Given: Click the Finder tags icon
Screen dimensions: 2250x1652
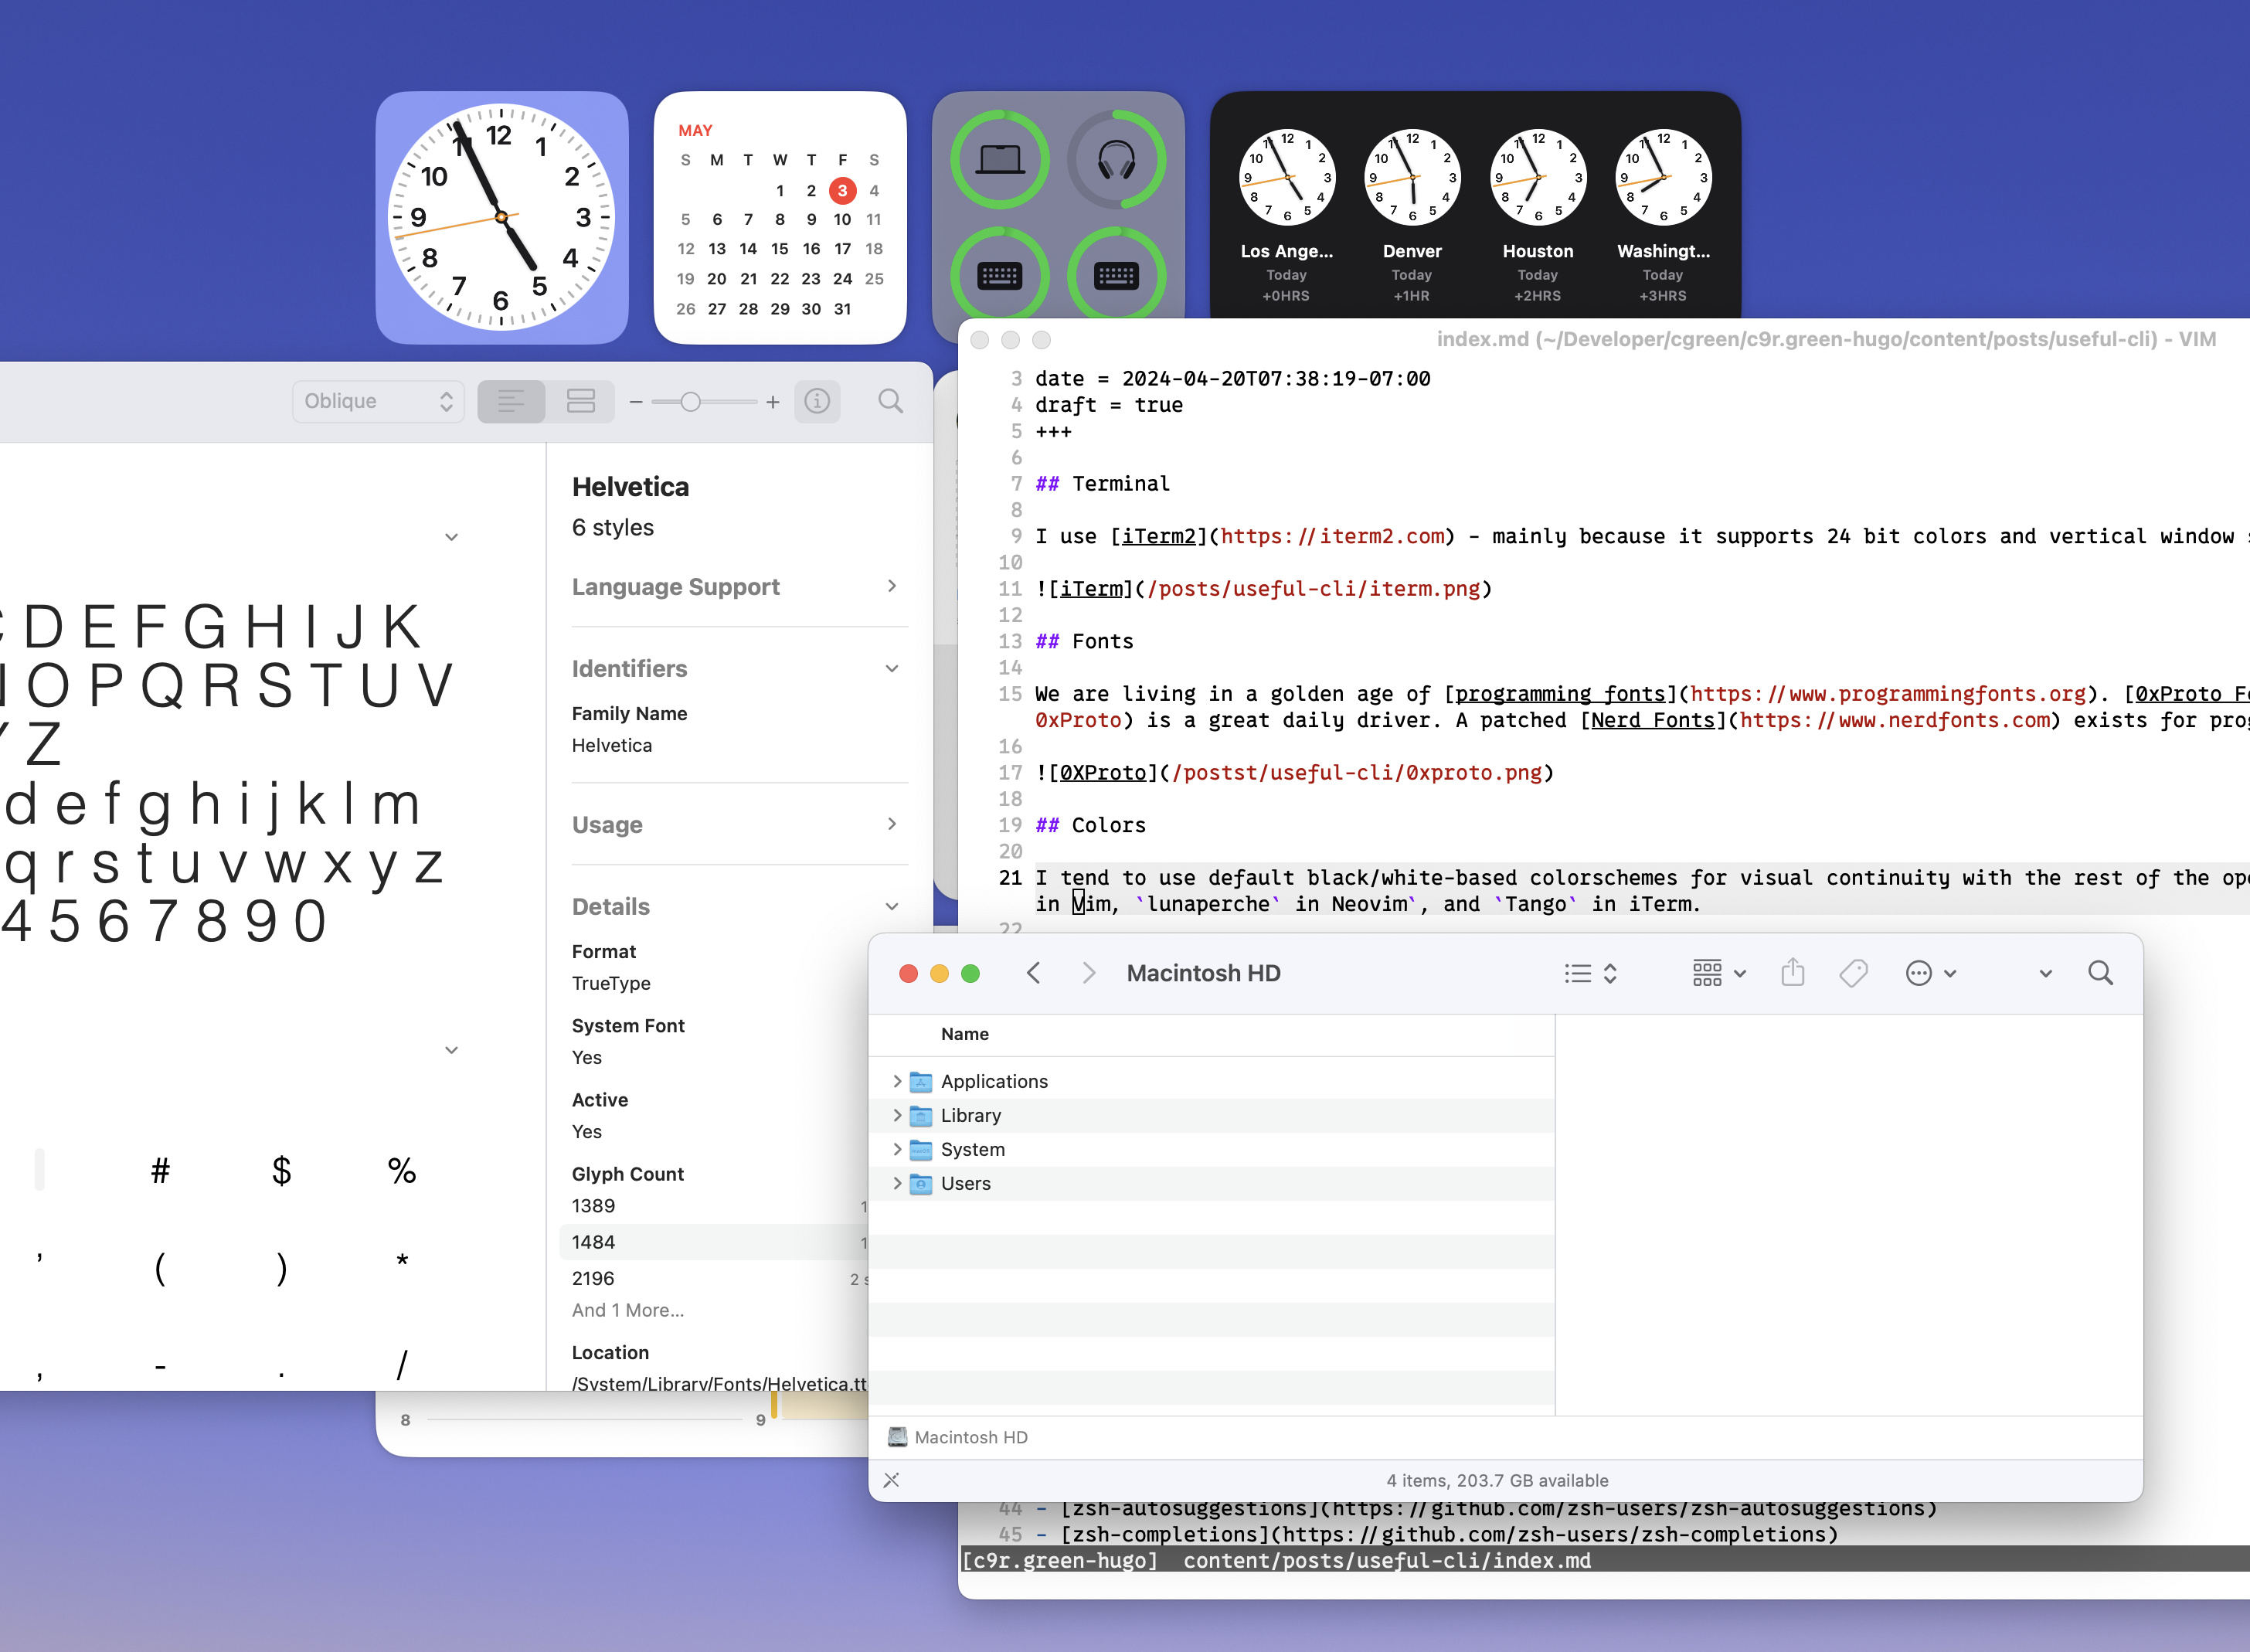Looking at the screenshot, I should point(1853,973).
